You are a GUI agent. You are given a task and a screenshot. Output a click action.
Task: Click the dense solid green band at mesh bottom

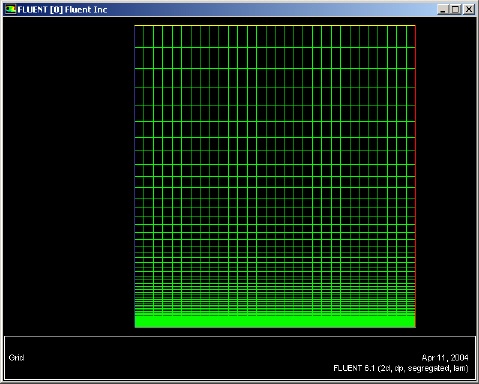point(275,322)
